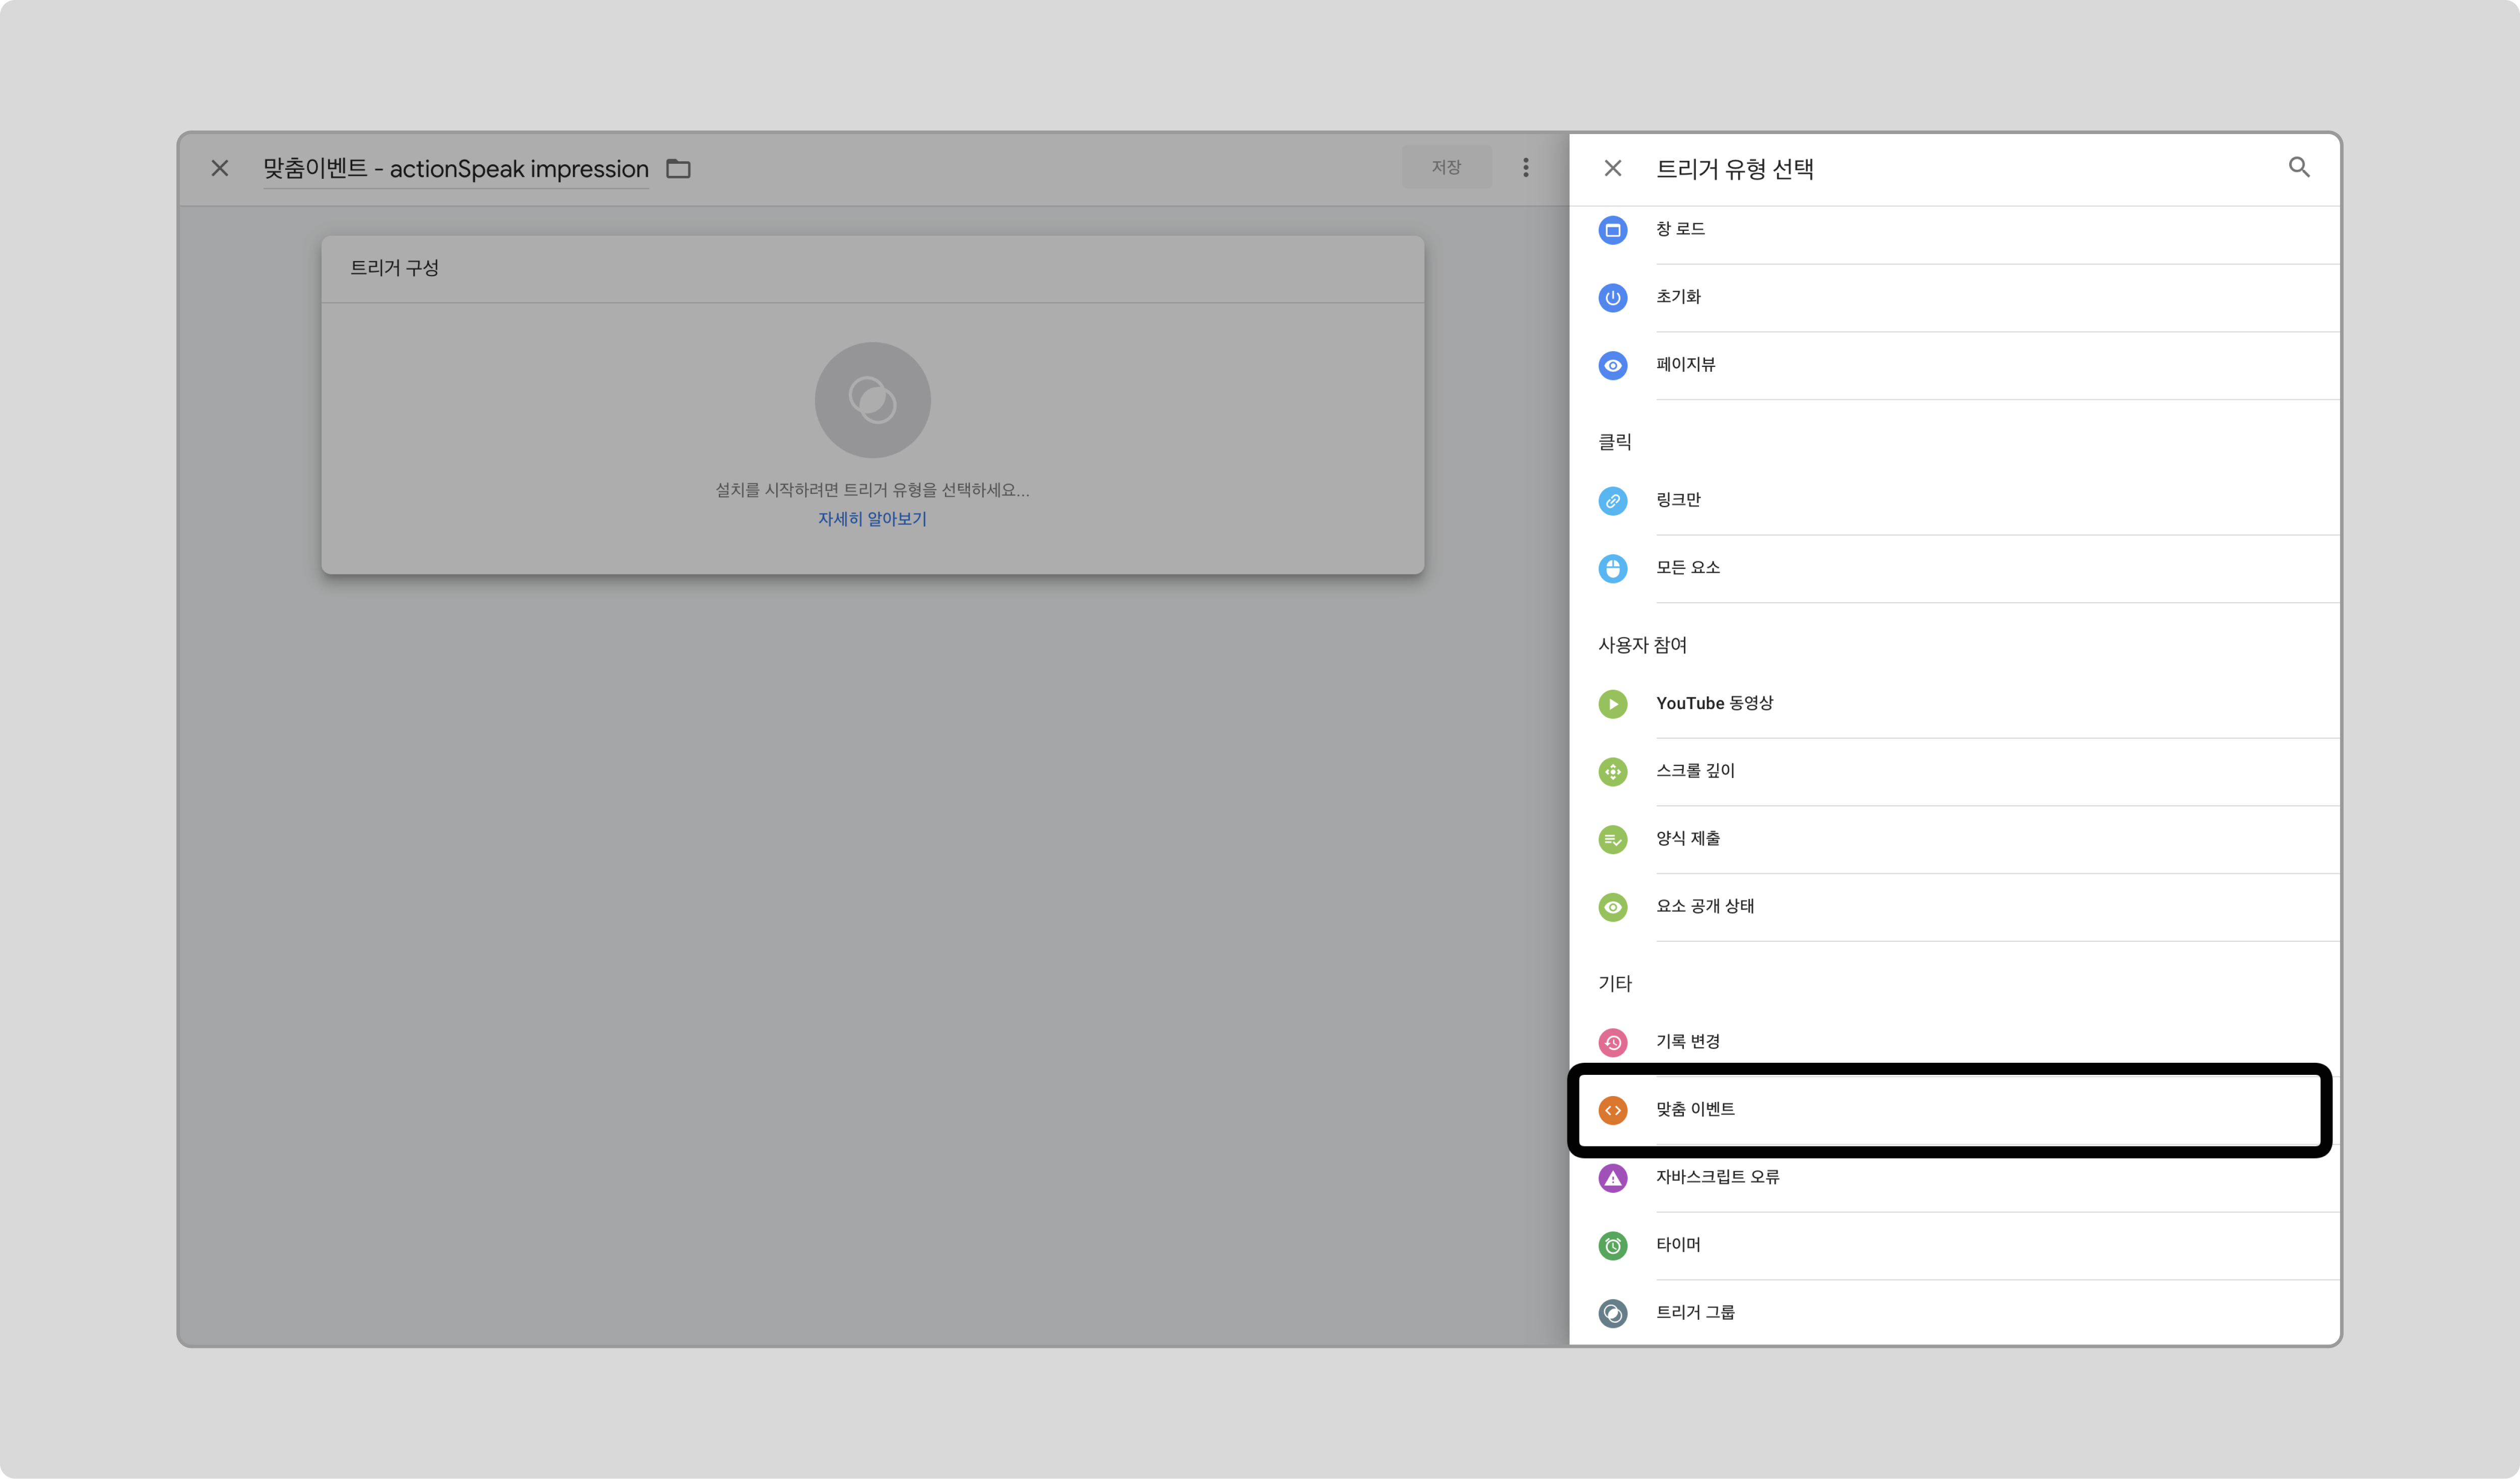Click the YouTube 동영상 play icon
Viewport: 2520px width, 1479px height.
click(x=1612, y=704)
